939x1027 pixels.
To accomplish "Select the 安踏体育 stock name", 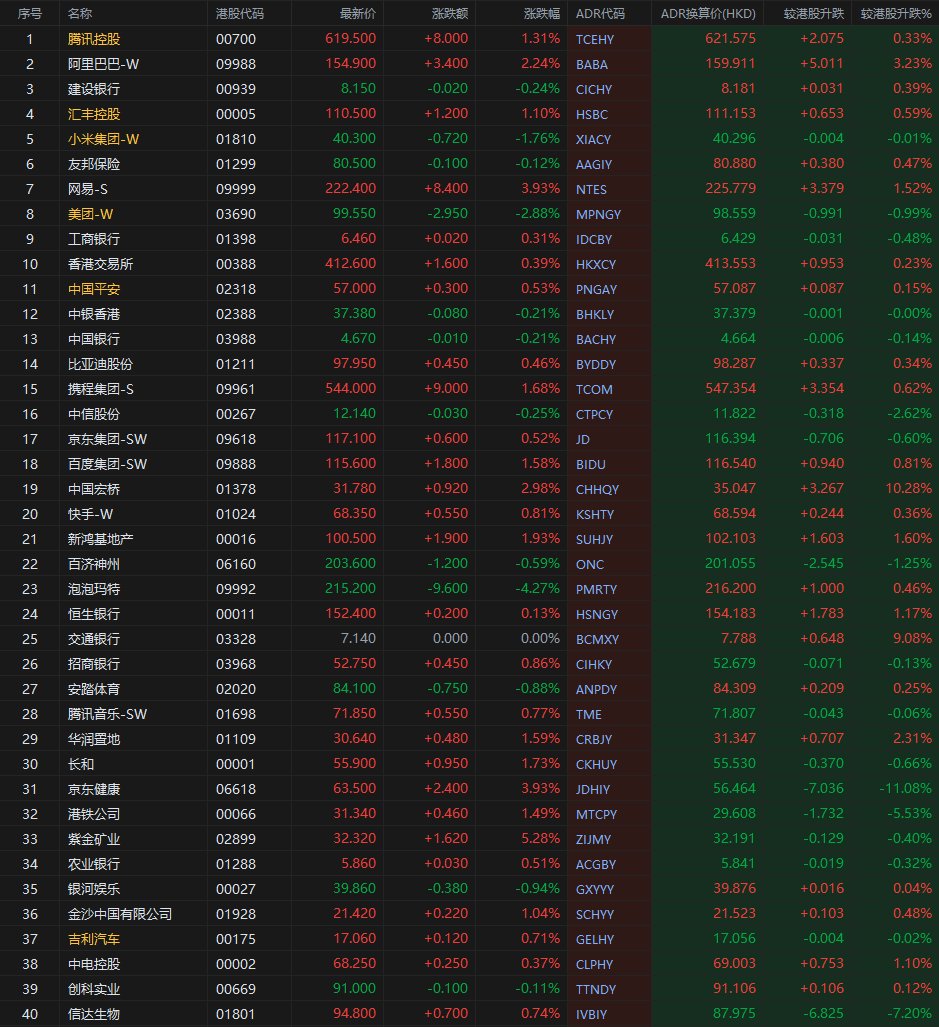I will 94,689.
